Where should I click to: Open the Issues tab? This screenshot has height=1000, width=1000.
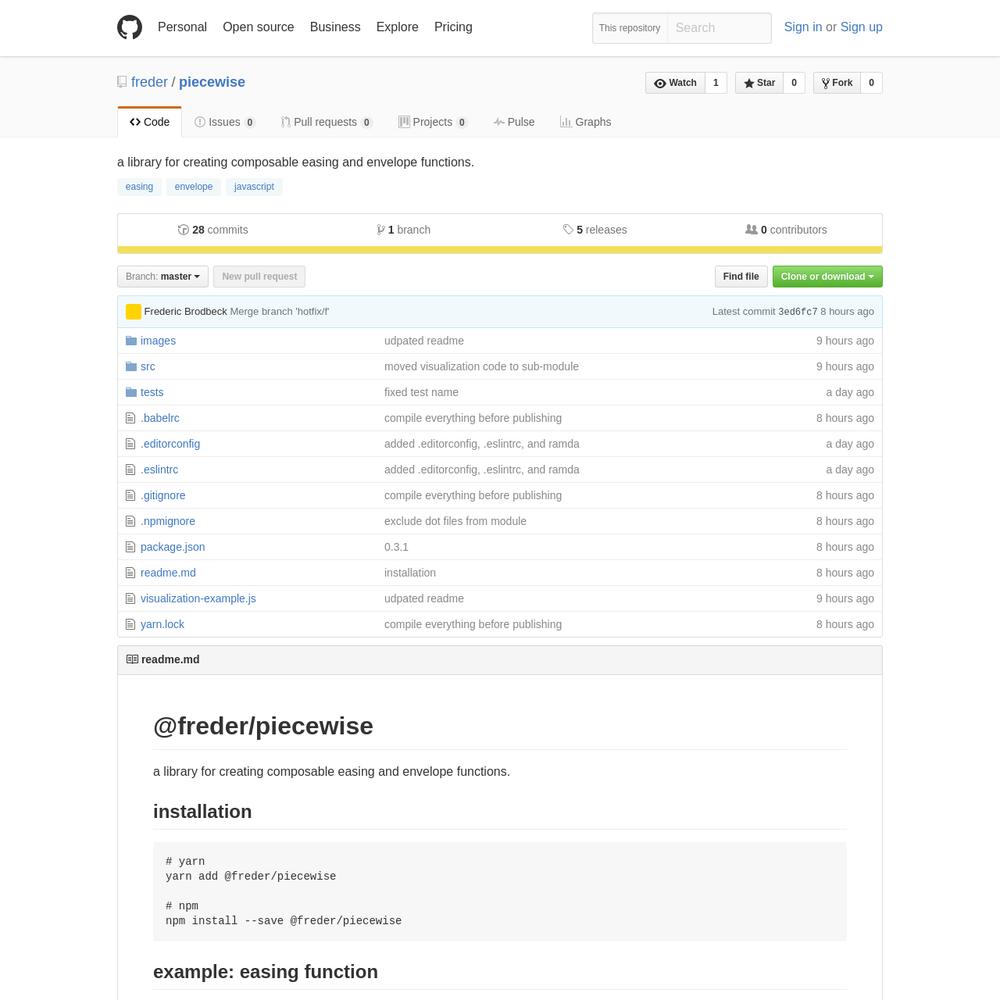click(224, 122)
